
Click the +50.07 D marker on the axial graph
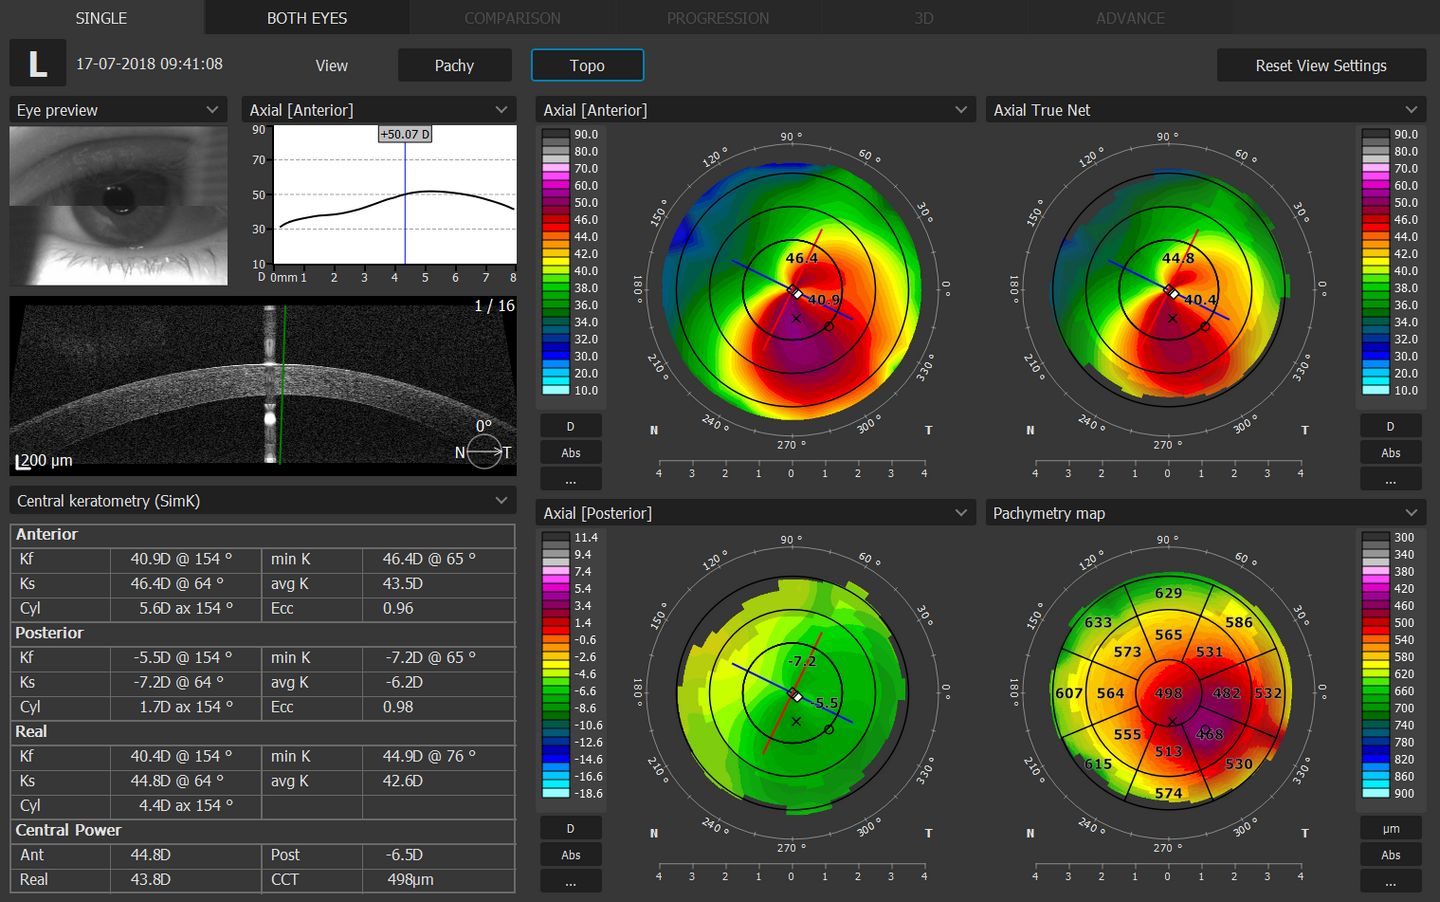(x=405, y=134)
